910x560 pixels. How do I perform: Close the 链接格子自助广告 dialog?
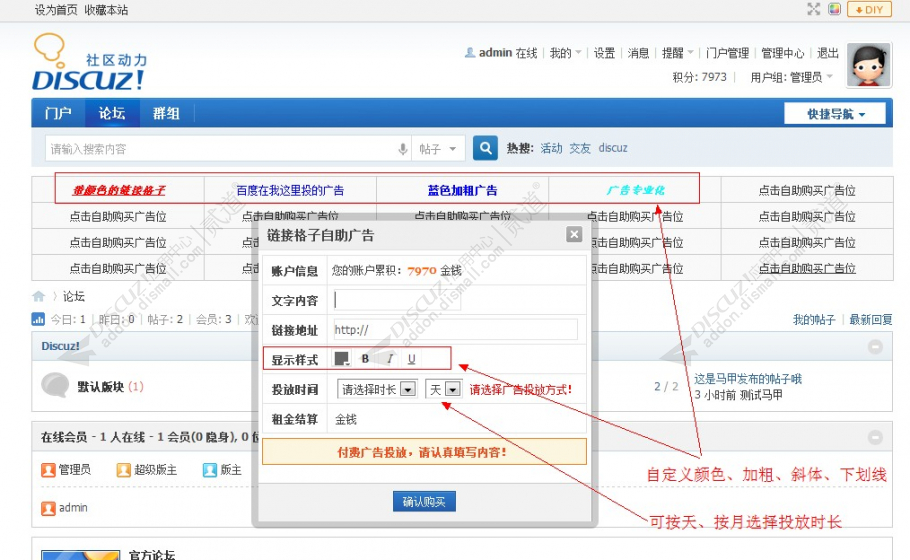point(574,234)
